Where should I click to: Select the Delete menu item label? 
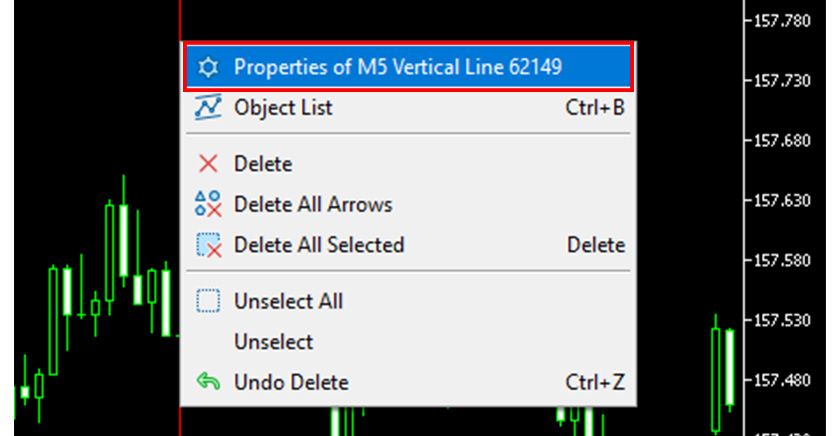click(x=263, y=163)
